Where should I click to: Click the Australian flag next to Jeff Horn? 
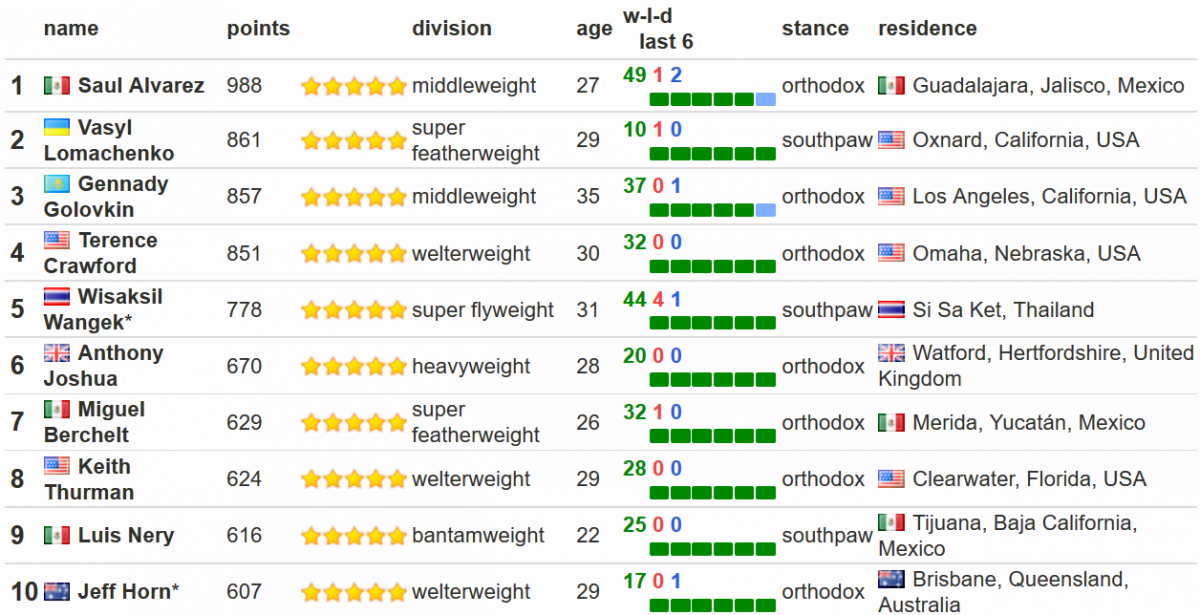click(x=57, y=591)
